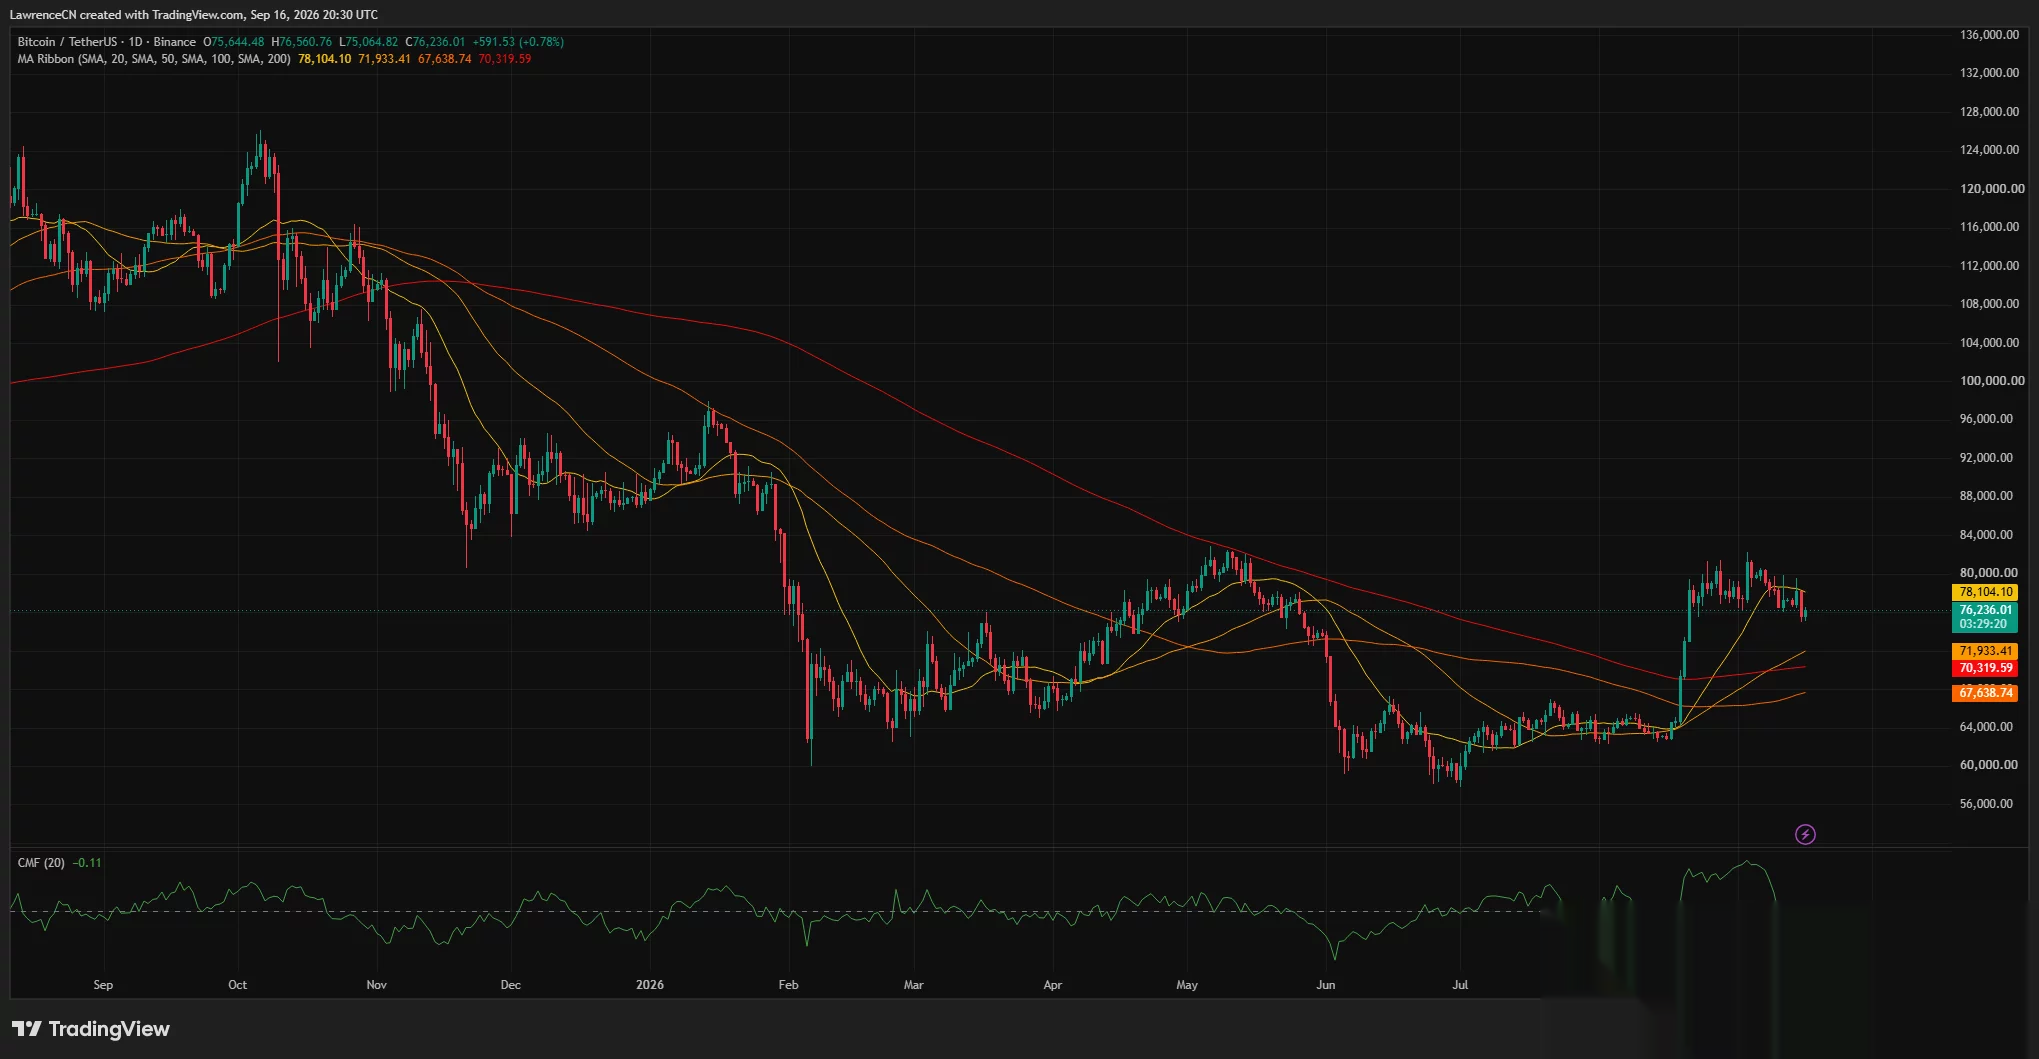
Task: Click the 80,000.00 price-axis label
Action: tap(1989, 573)
